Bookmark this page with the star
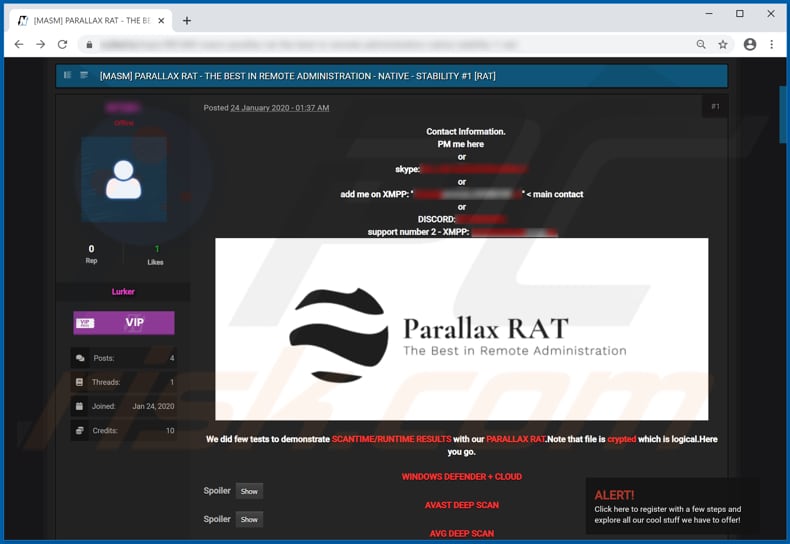Viewport: 790px width, 544px height. (x=722, y=44)
